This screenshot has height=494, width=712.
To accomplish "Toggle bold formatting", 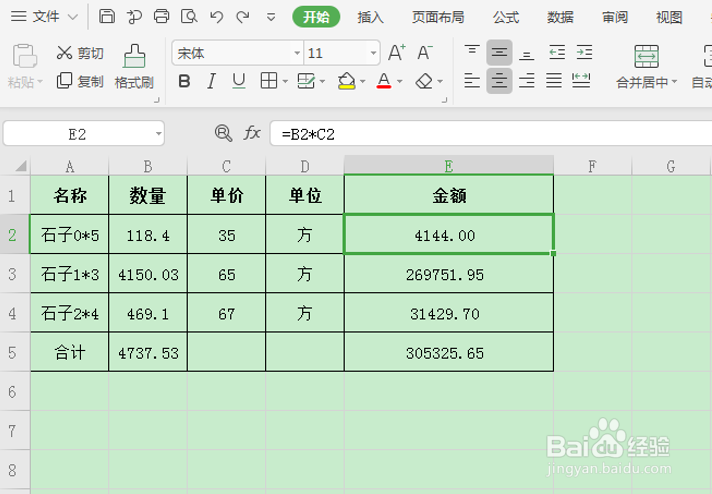I will point(184,81).
